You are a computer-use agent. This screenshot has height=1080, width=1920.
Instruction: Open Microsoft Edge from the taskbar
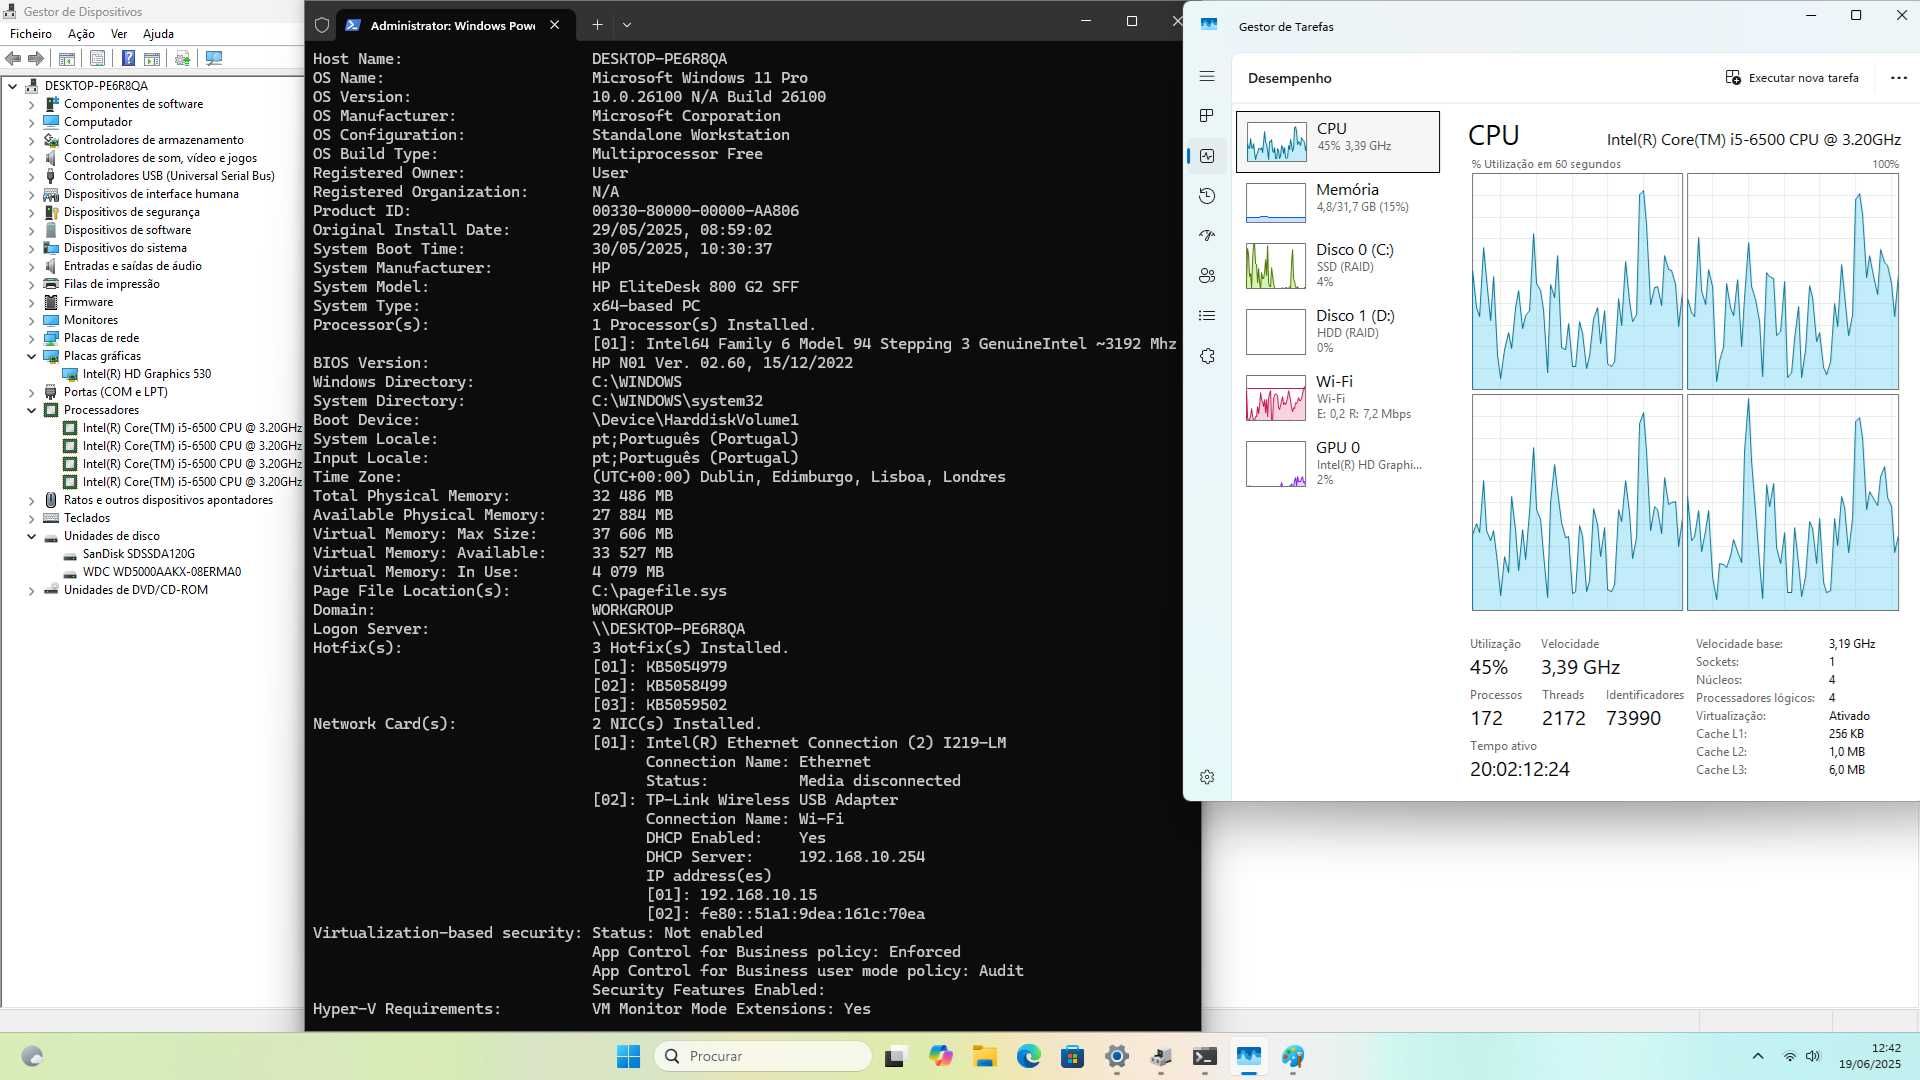[1029, 1056]
